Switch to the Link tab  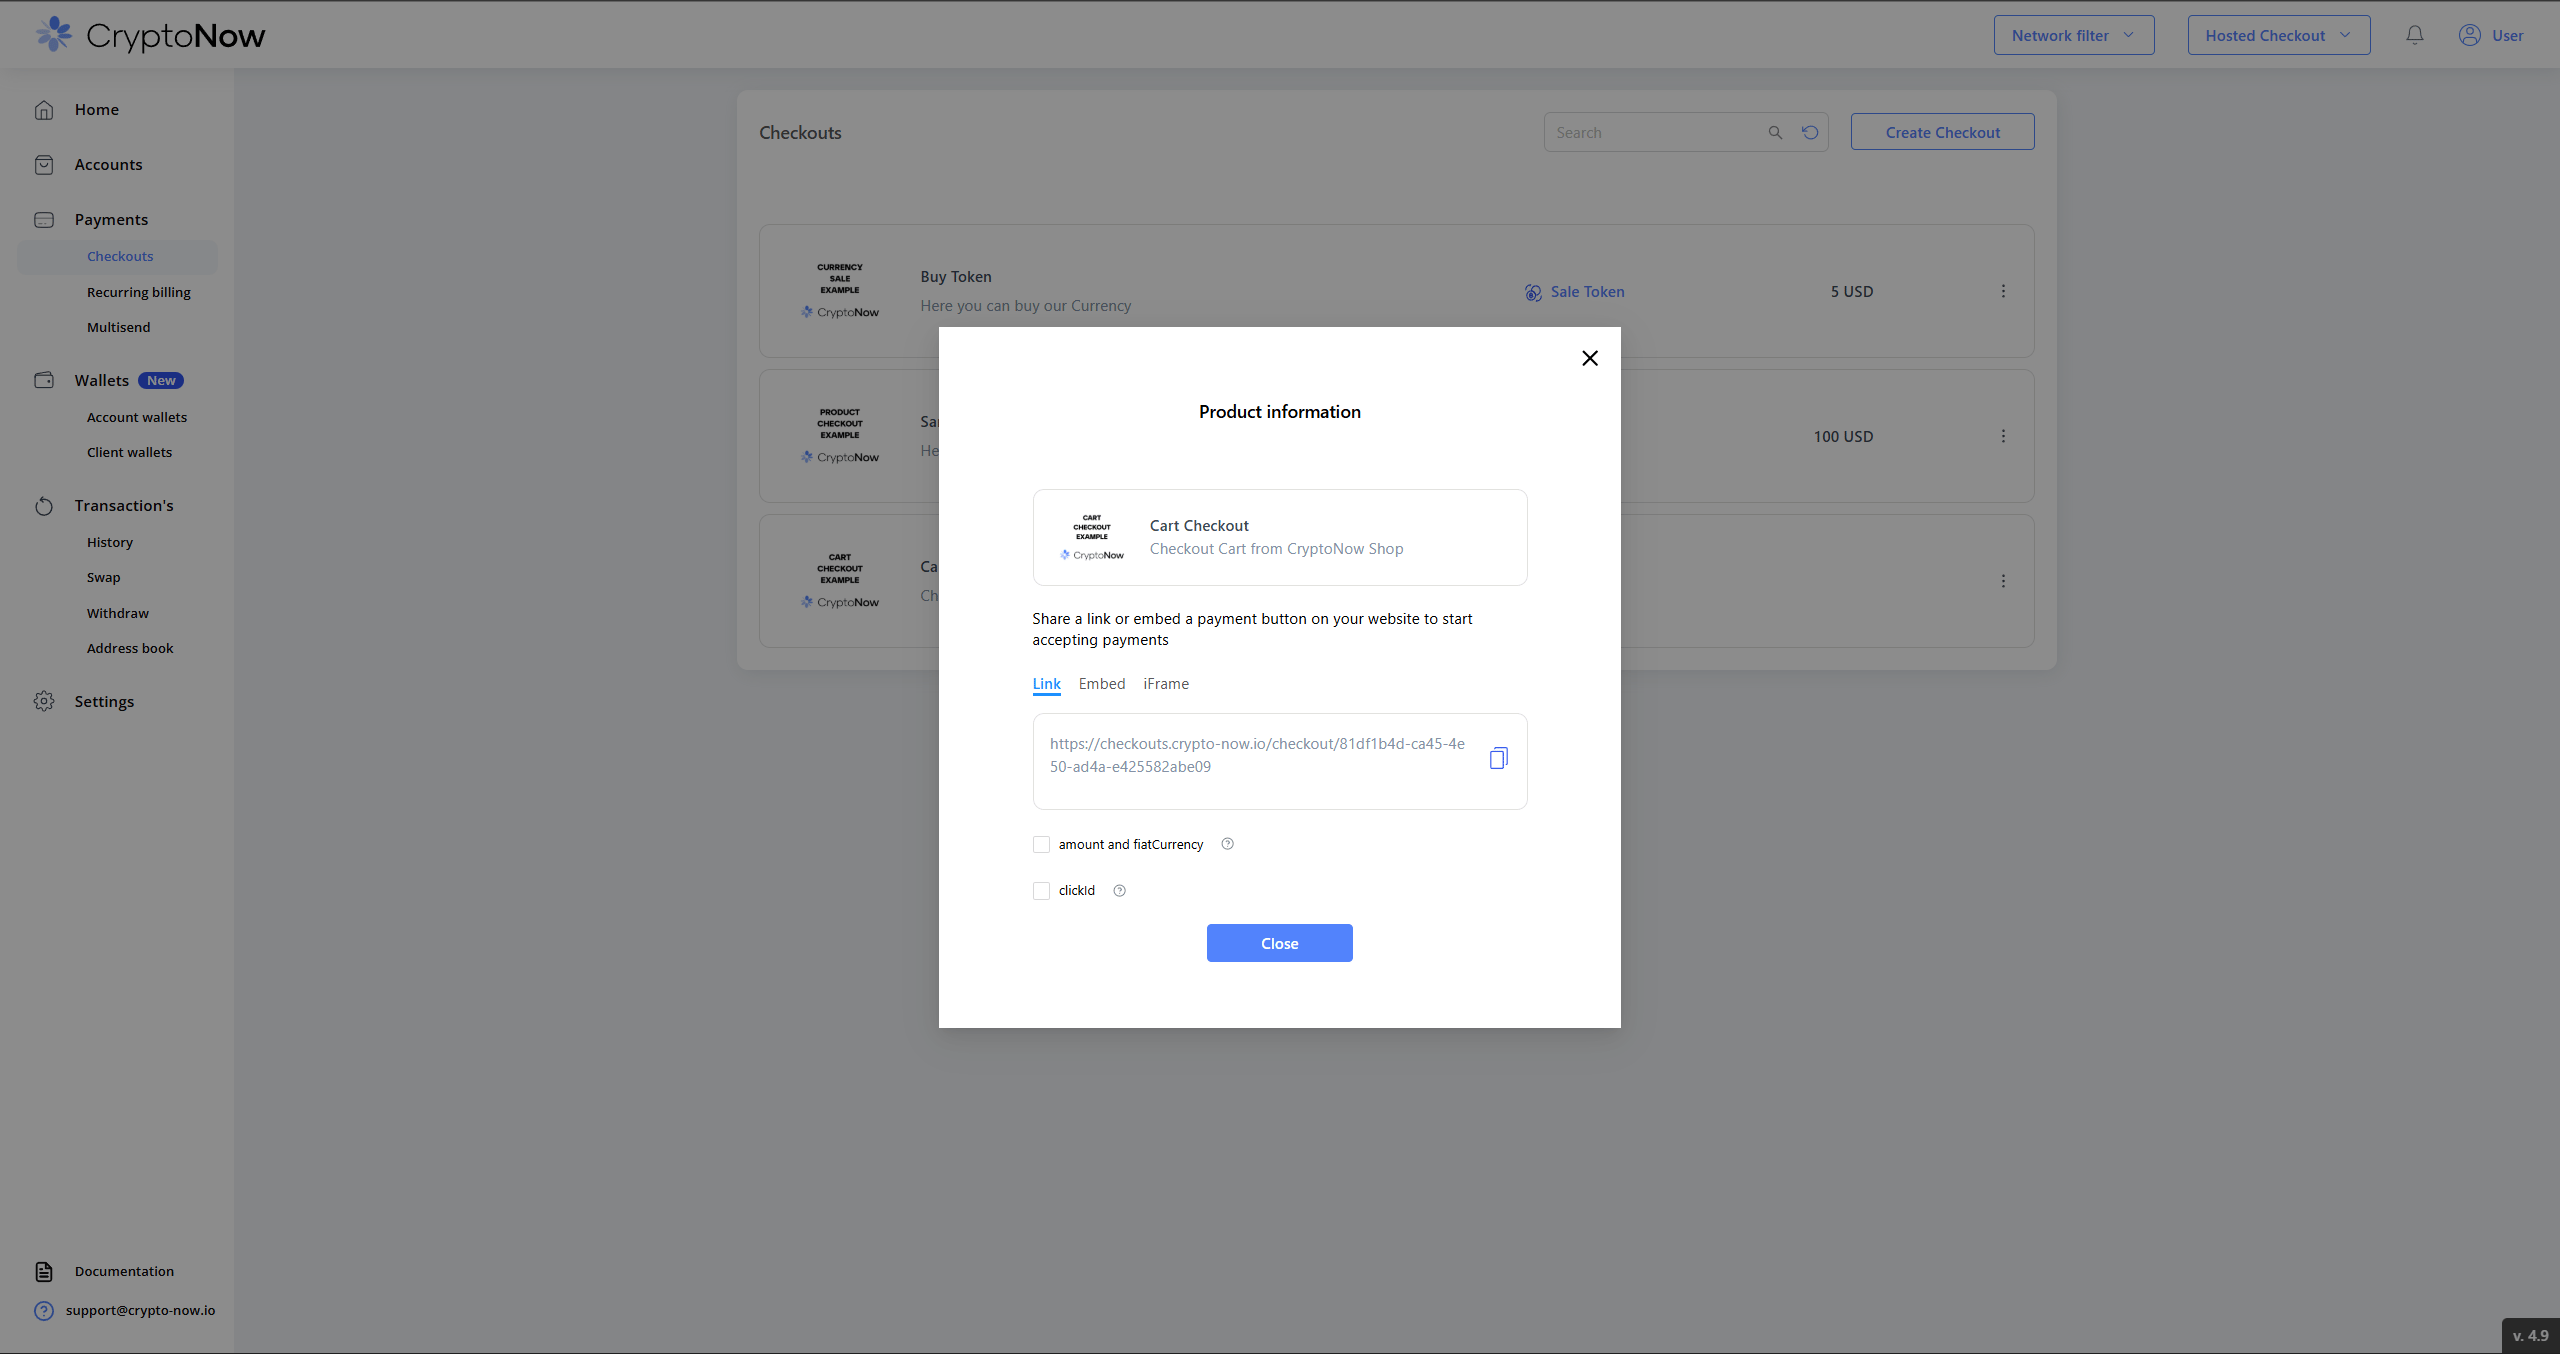[x=1046, y=684]
